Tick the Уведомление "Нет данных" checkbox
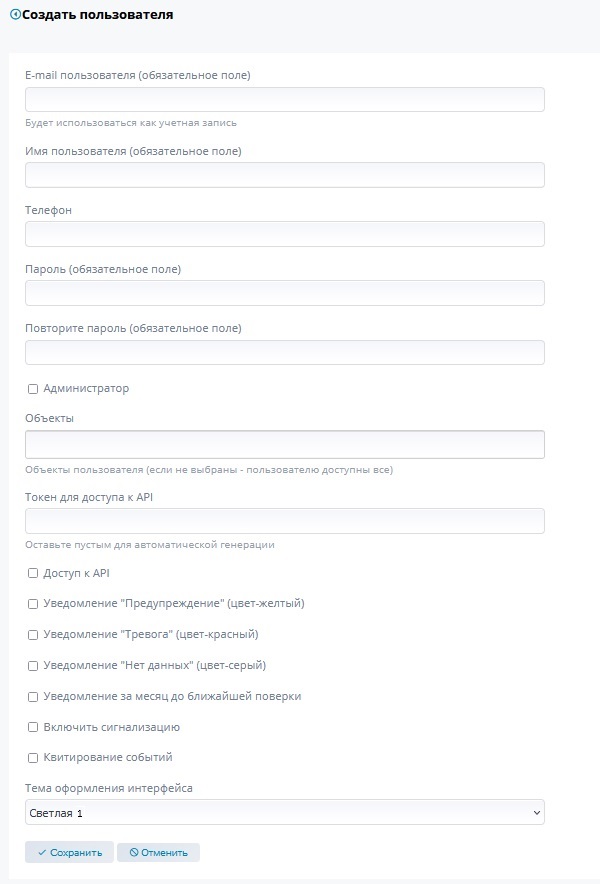Image resolution: width=600 pixels, height=884 pixels. [33, 666]
